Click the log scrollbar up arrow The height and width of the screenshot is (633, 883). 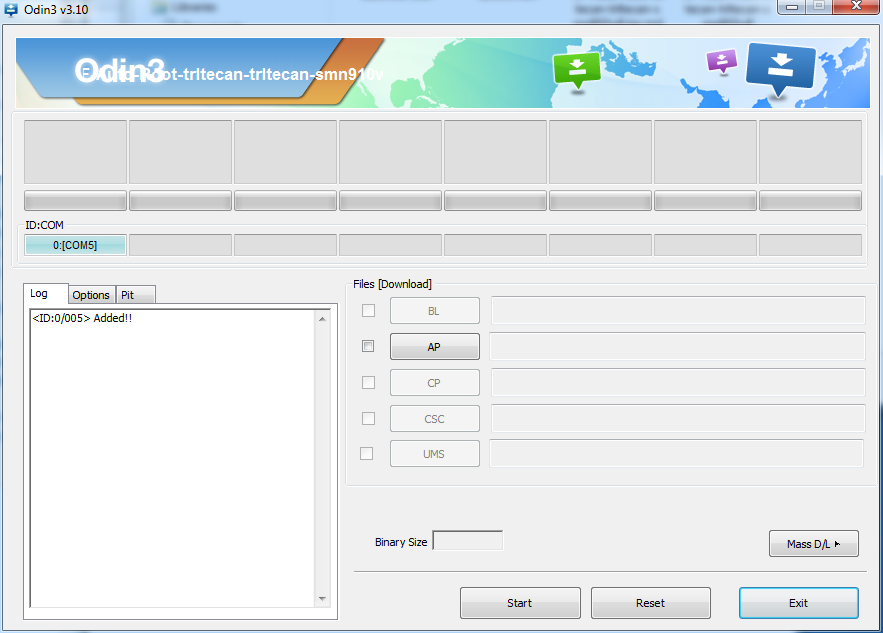(322, 319)
